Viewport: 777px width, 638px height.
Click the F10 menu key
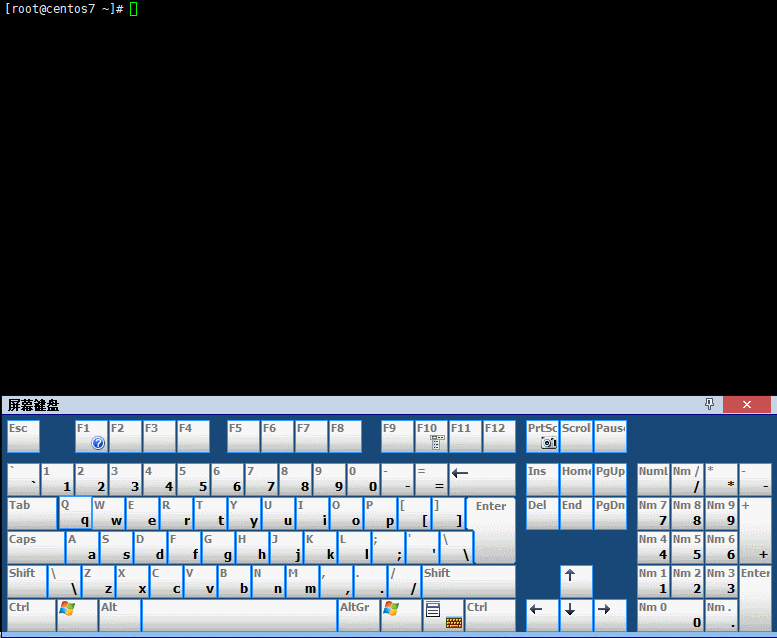431,436
